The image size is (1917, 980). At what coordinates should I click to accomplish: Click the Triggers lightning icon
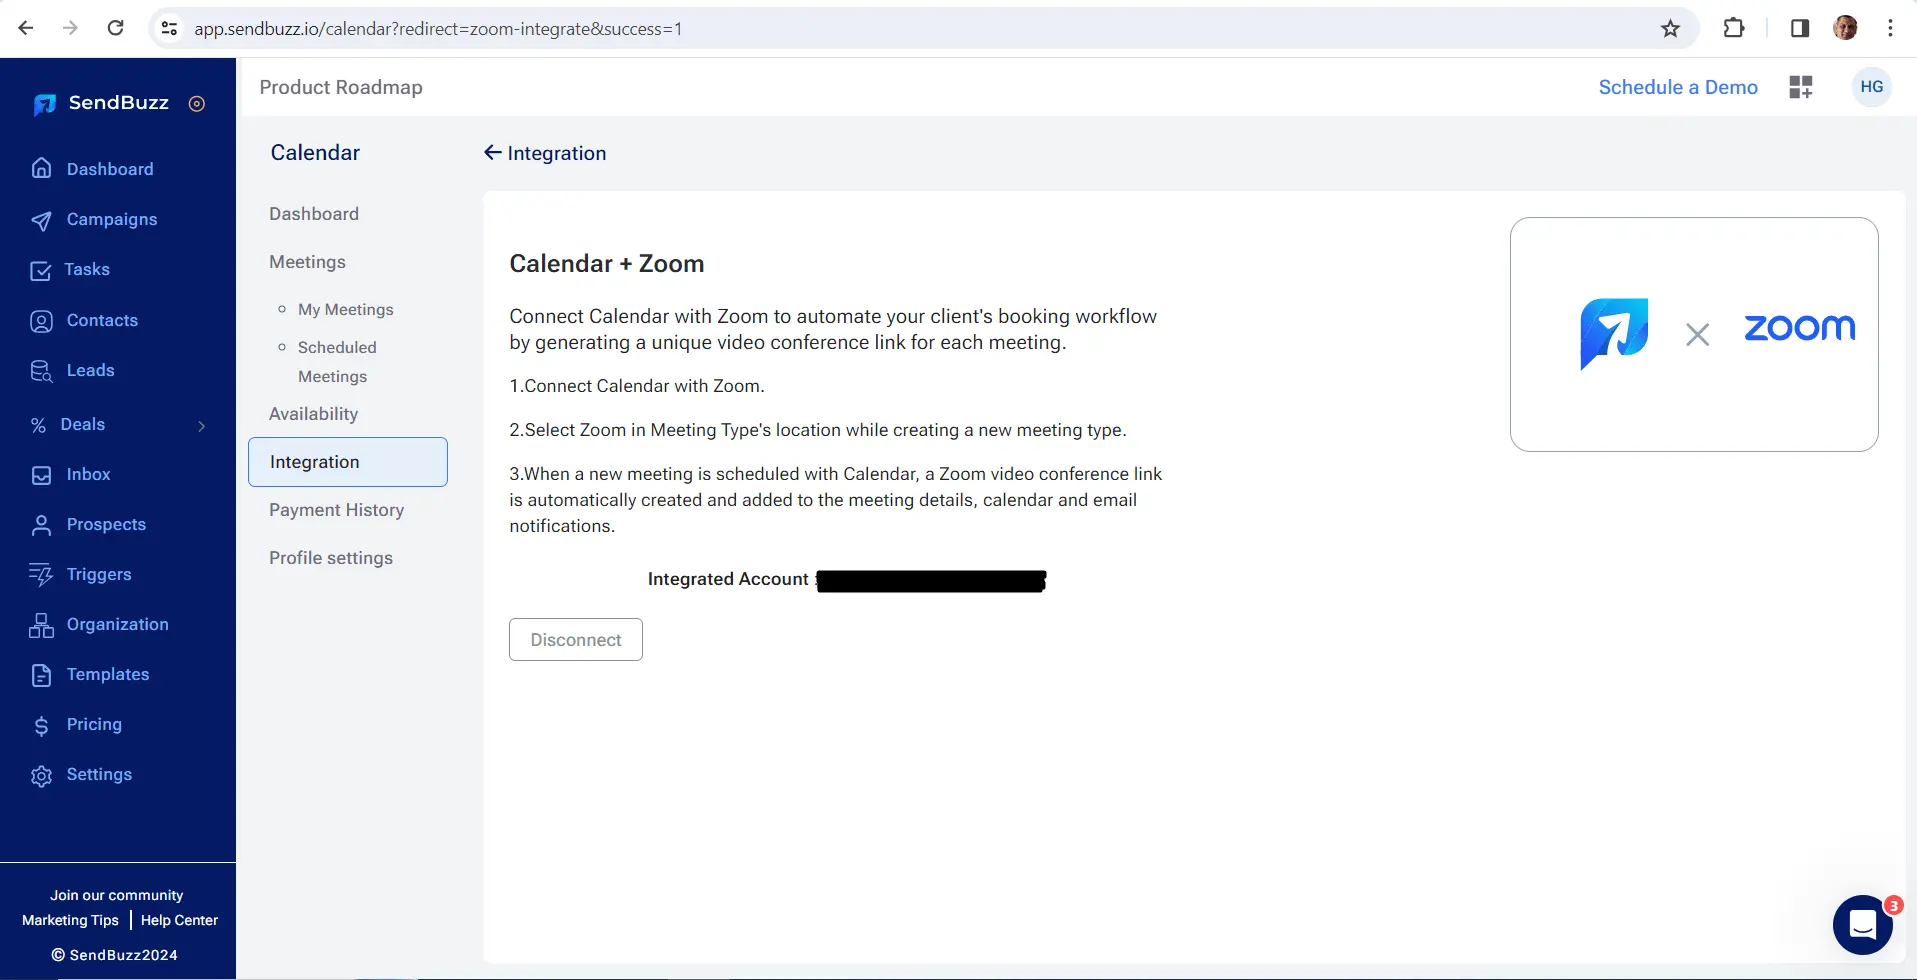[41, 575]
